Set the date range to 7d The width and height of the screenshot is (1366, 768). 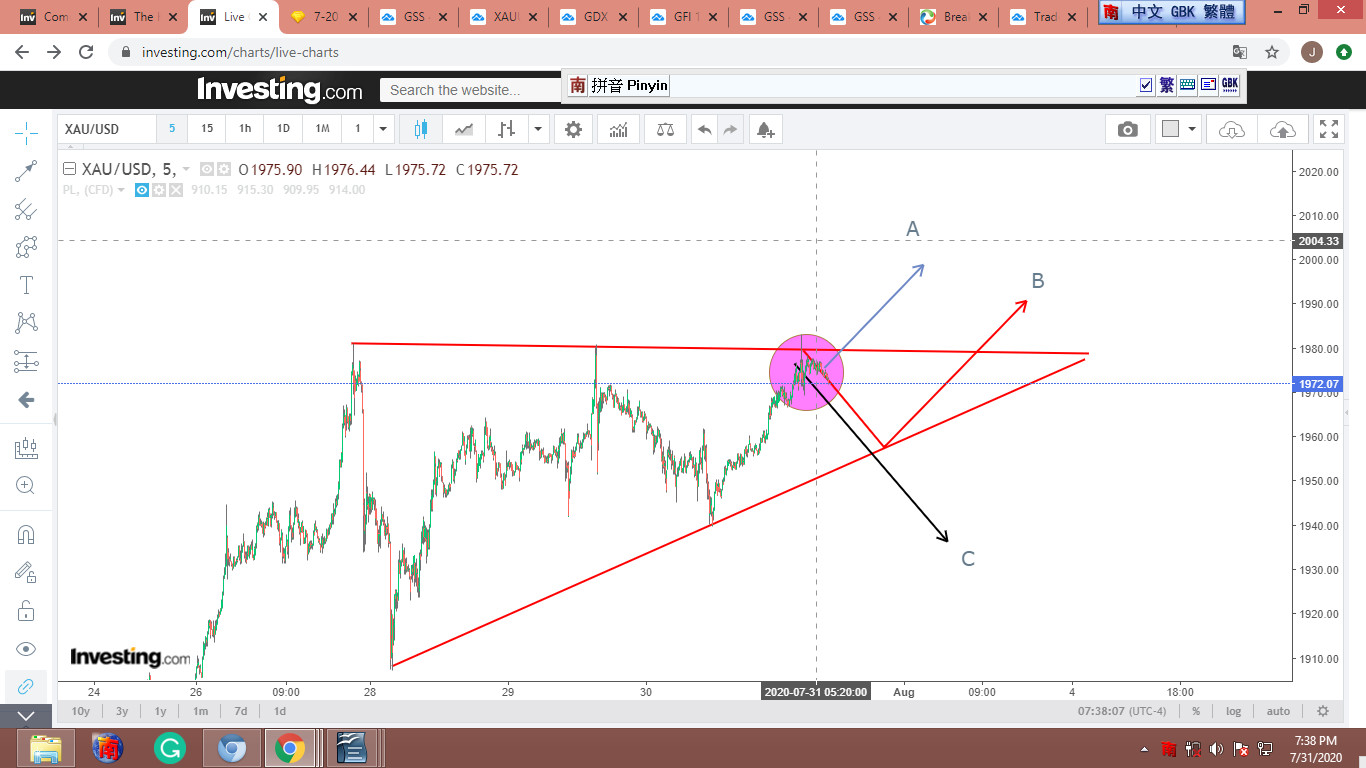(240, 711)
